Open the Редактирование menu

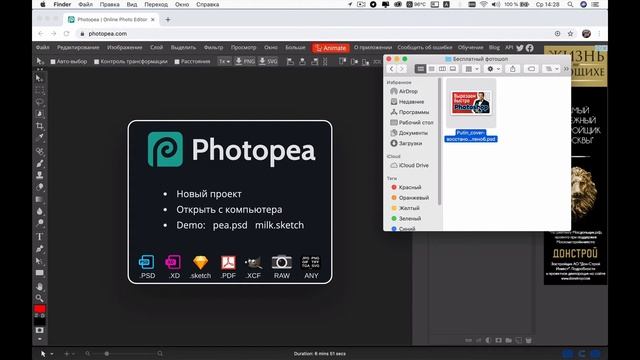click(x=78, y=48)
